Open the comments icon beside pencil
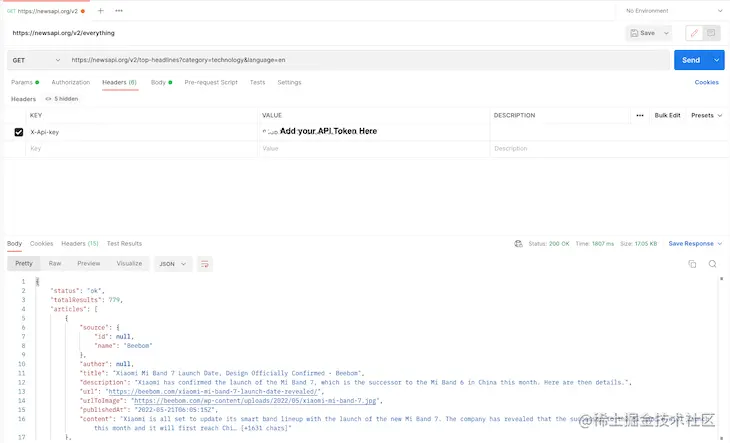730x443 pixels. coord(711,33)
